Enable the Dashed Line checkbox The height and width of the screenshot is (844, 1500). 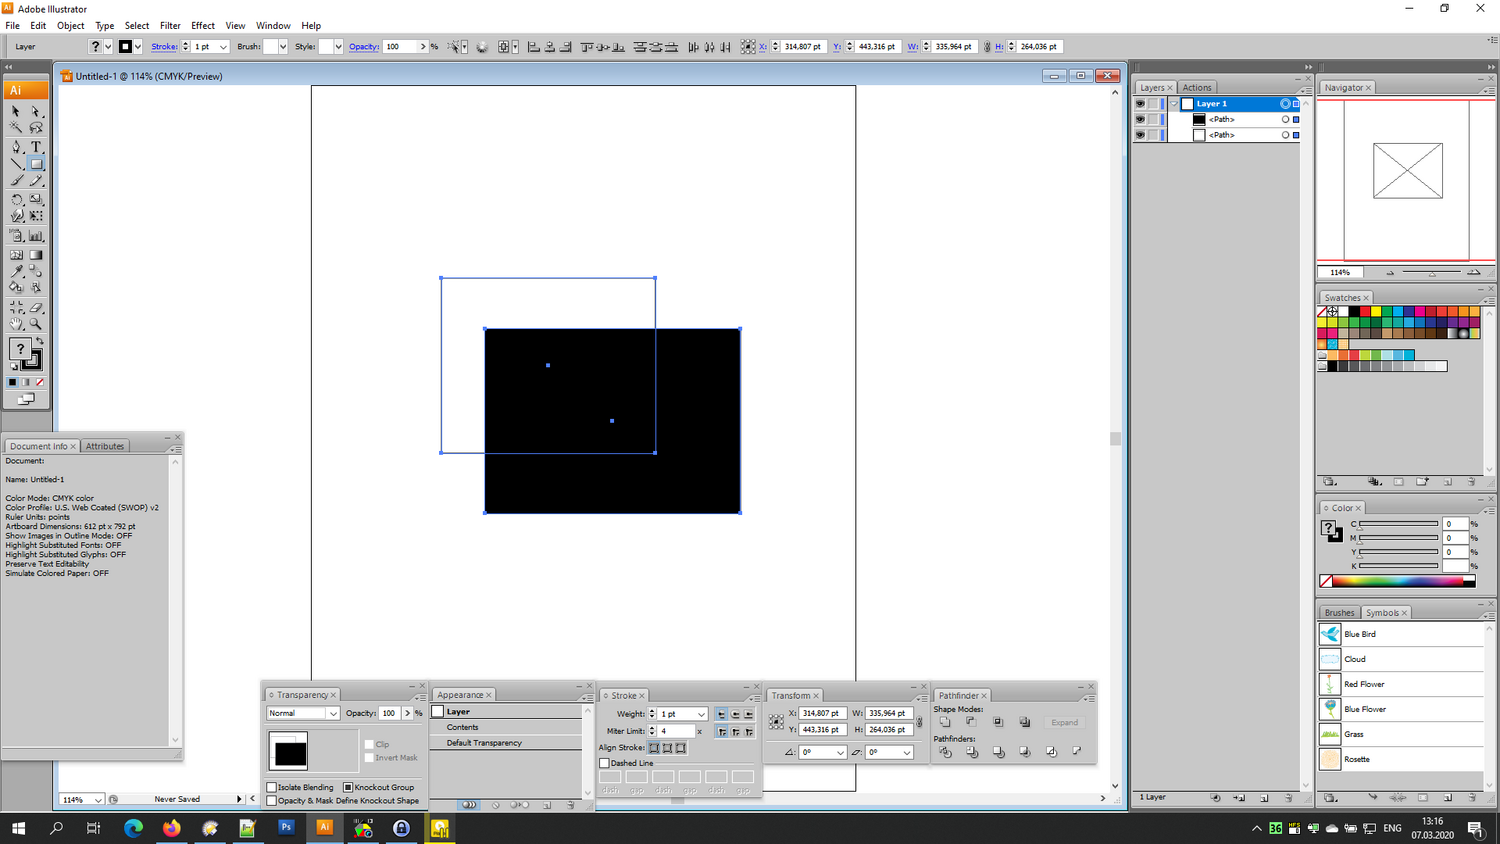coord(605,763)
